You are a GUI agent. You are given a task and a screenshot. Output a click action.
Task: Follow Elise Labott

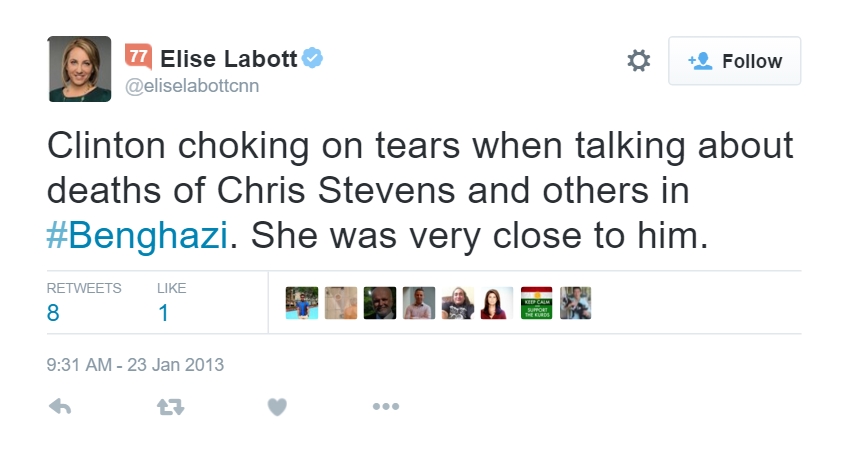[735, 61]
